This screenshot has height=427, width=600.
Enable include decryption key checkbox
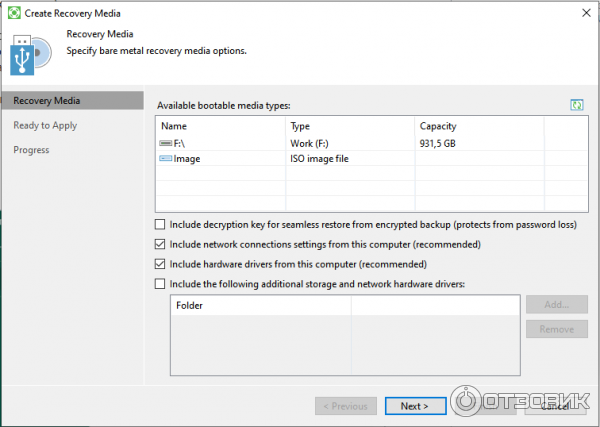160,224
